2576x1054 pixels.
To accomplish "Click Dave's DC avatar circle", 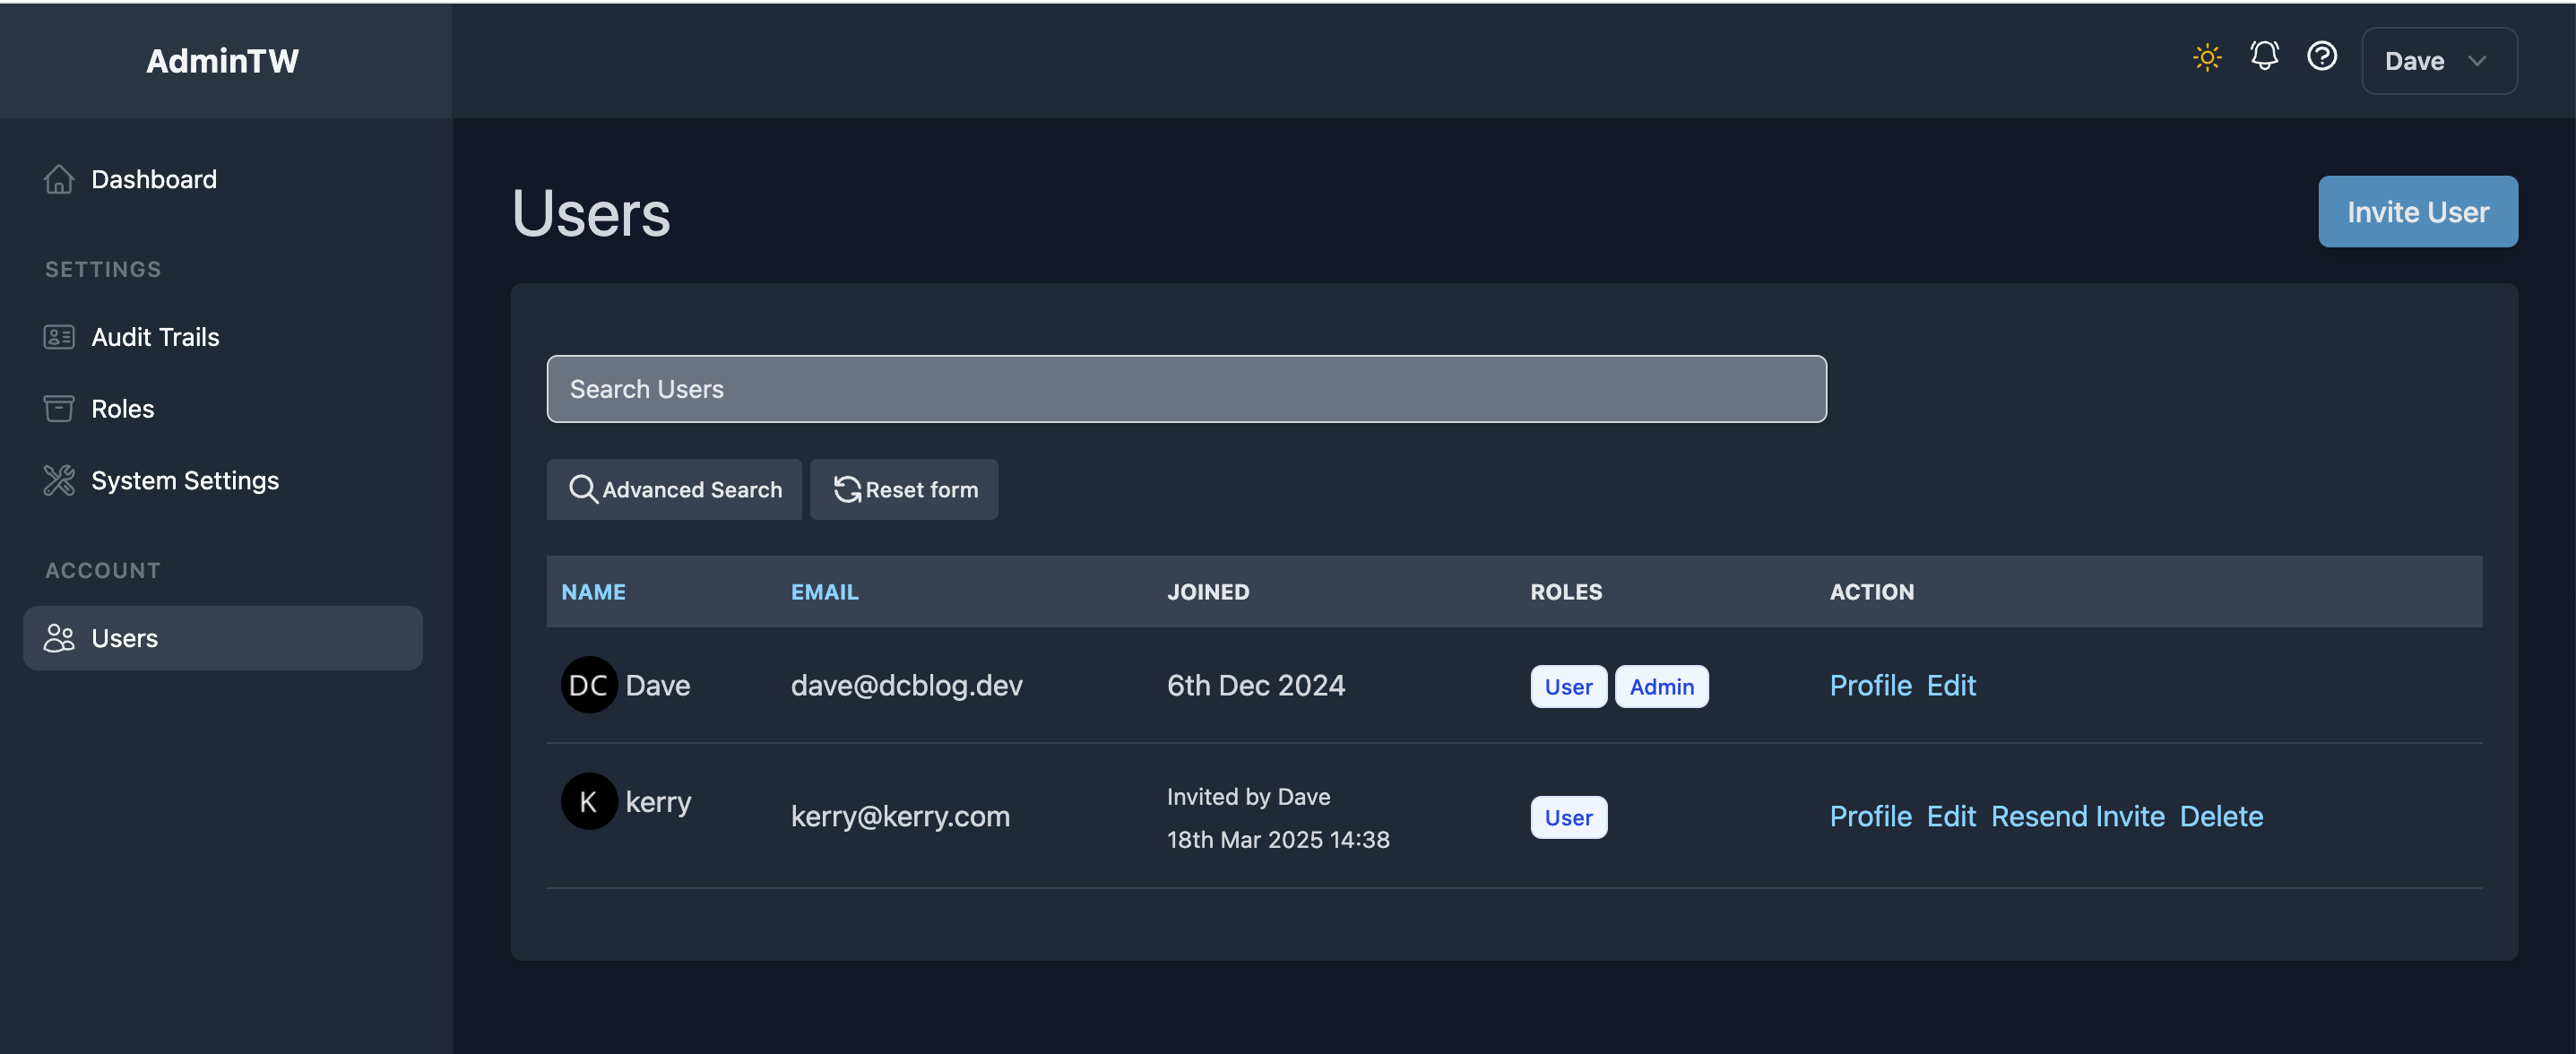I will [x=588, y=685].
